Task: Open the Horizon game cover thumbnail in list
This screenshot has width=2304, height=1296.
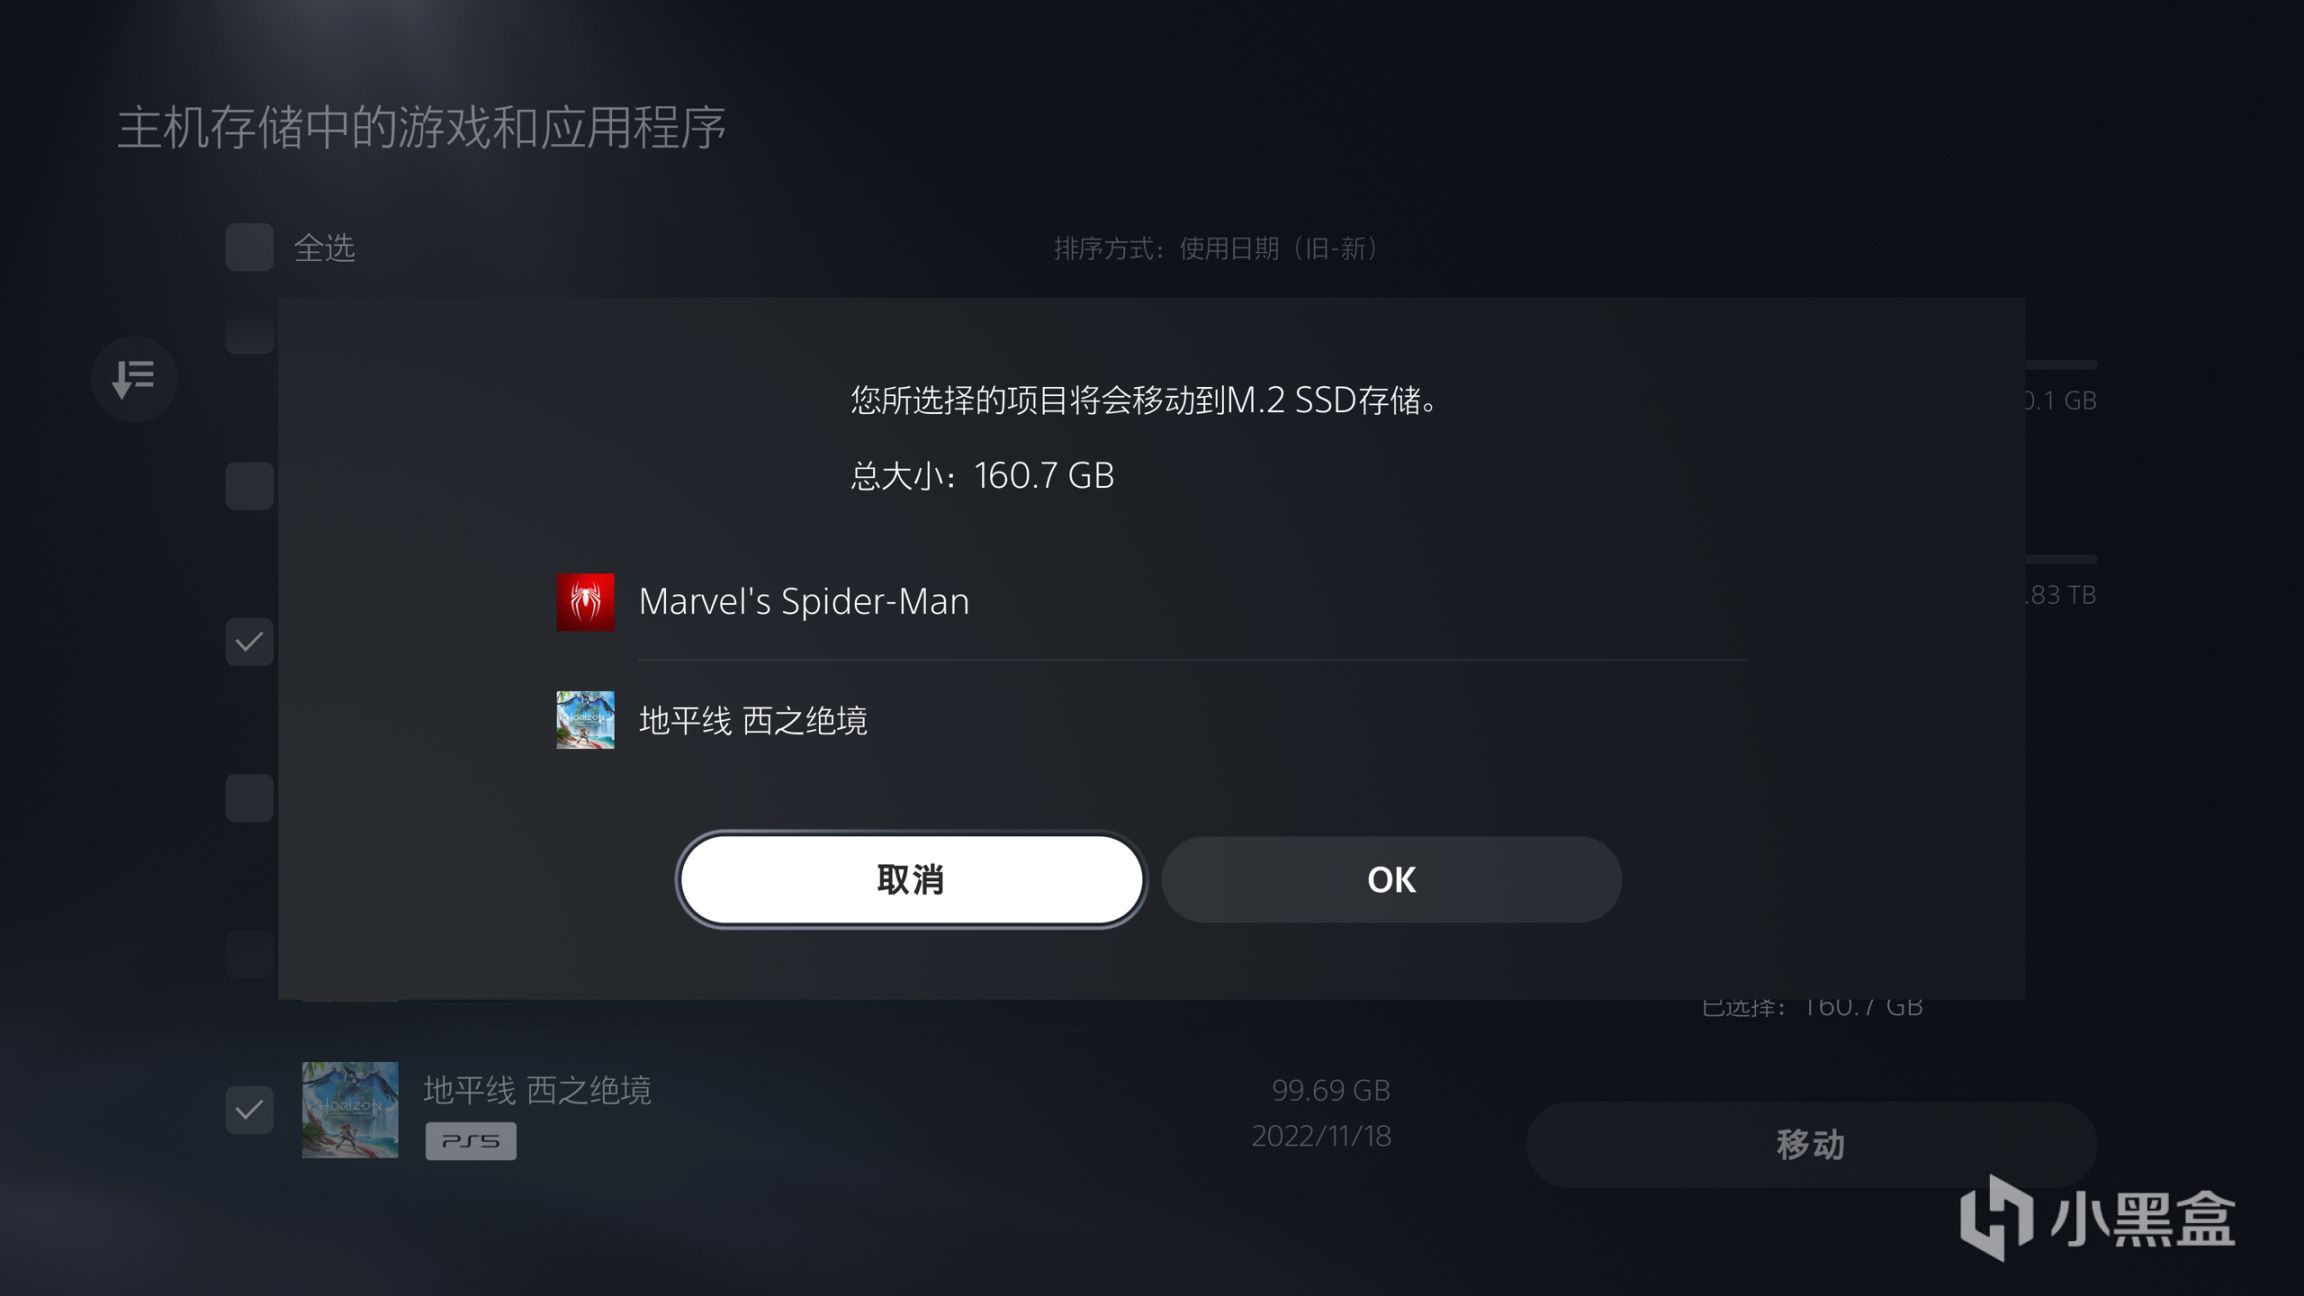Action: (350, 1110)
